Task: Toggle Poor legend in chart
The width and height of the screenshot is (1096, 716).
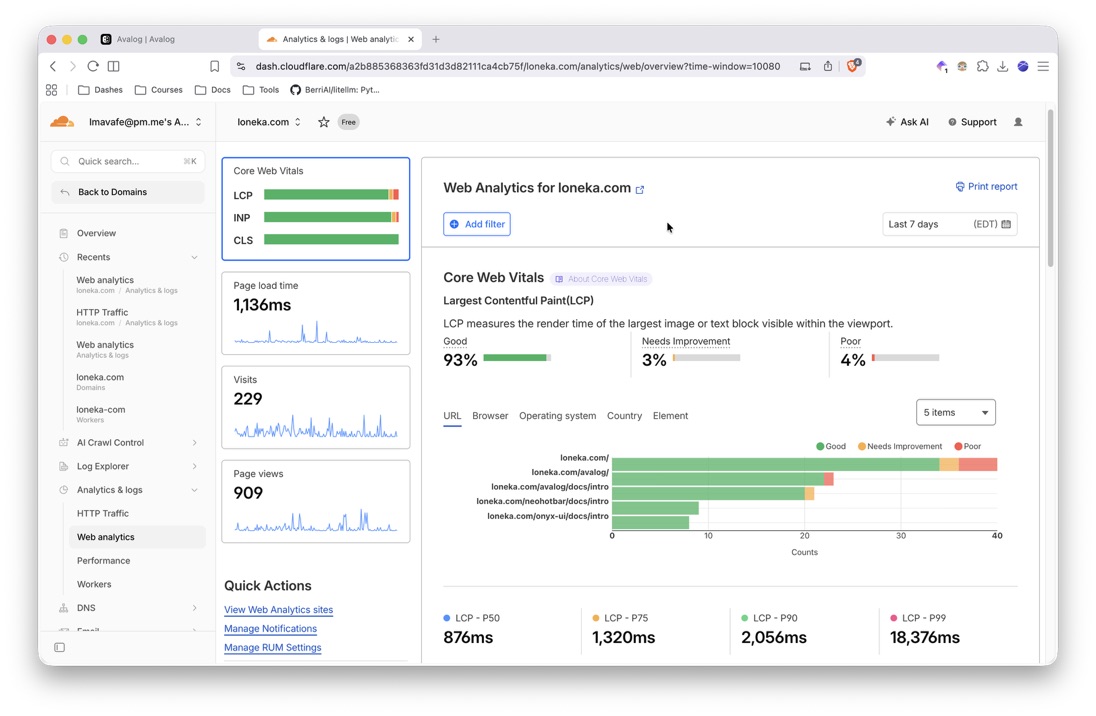Action: [x=967, y=446]
